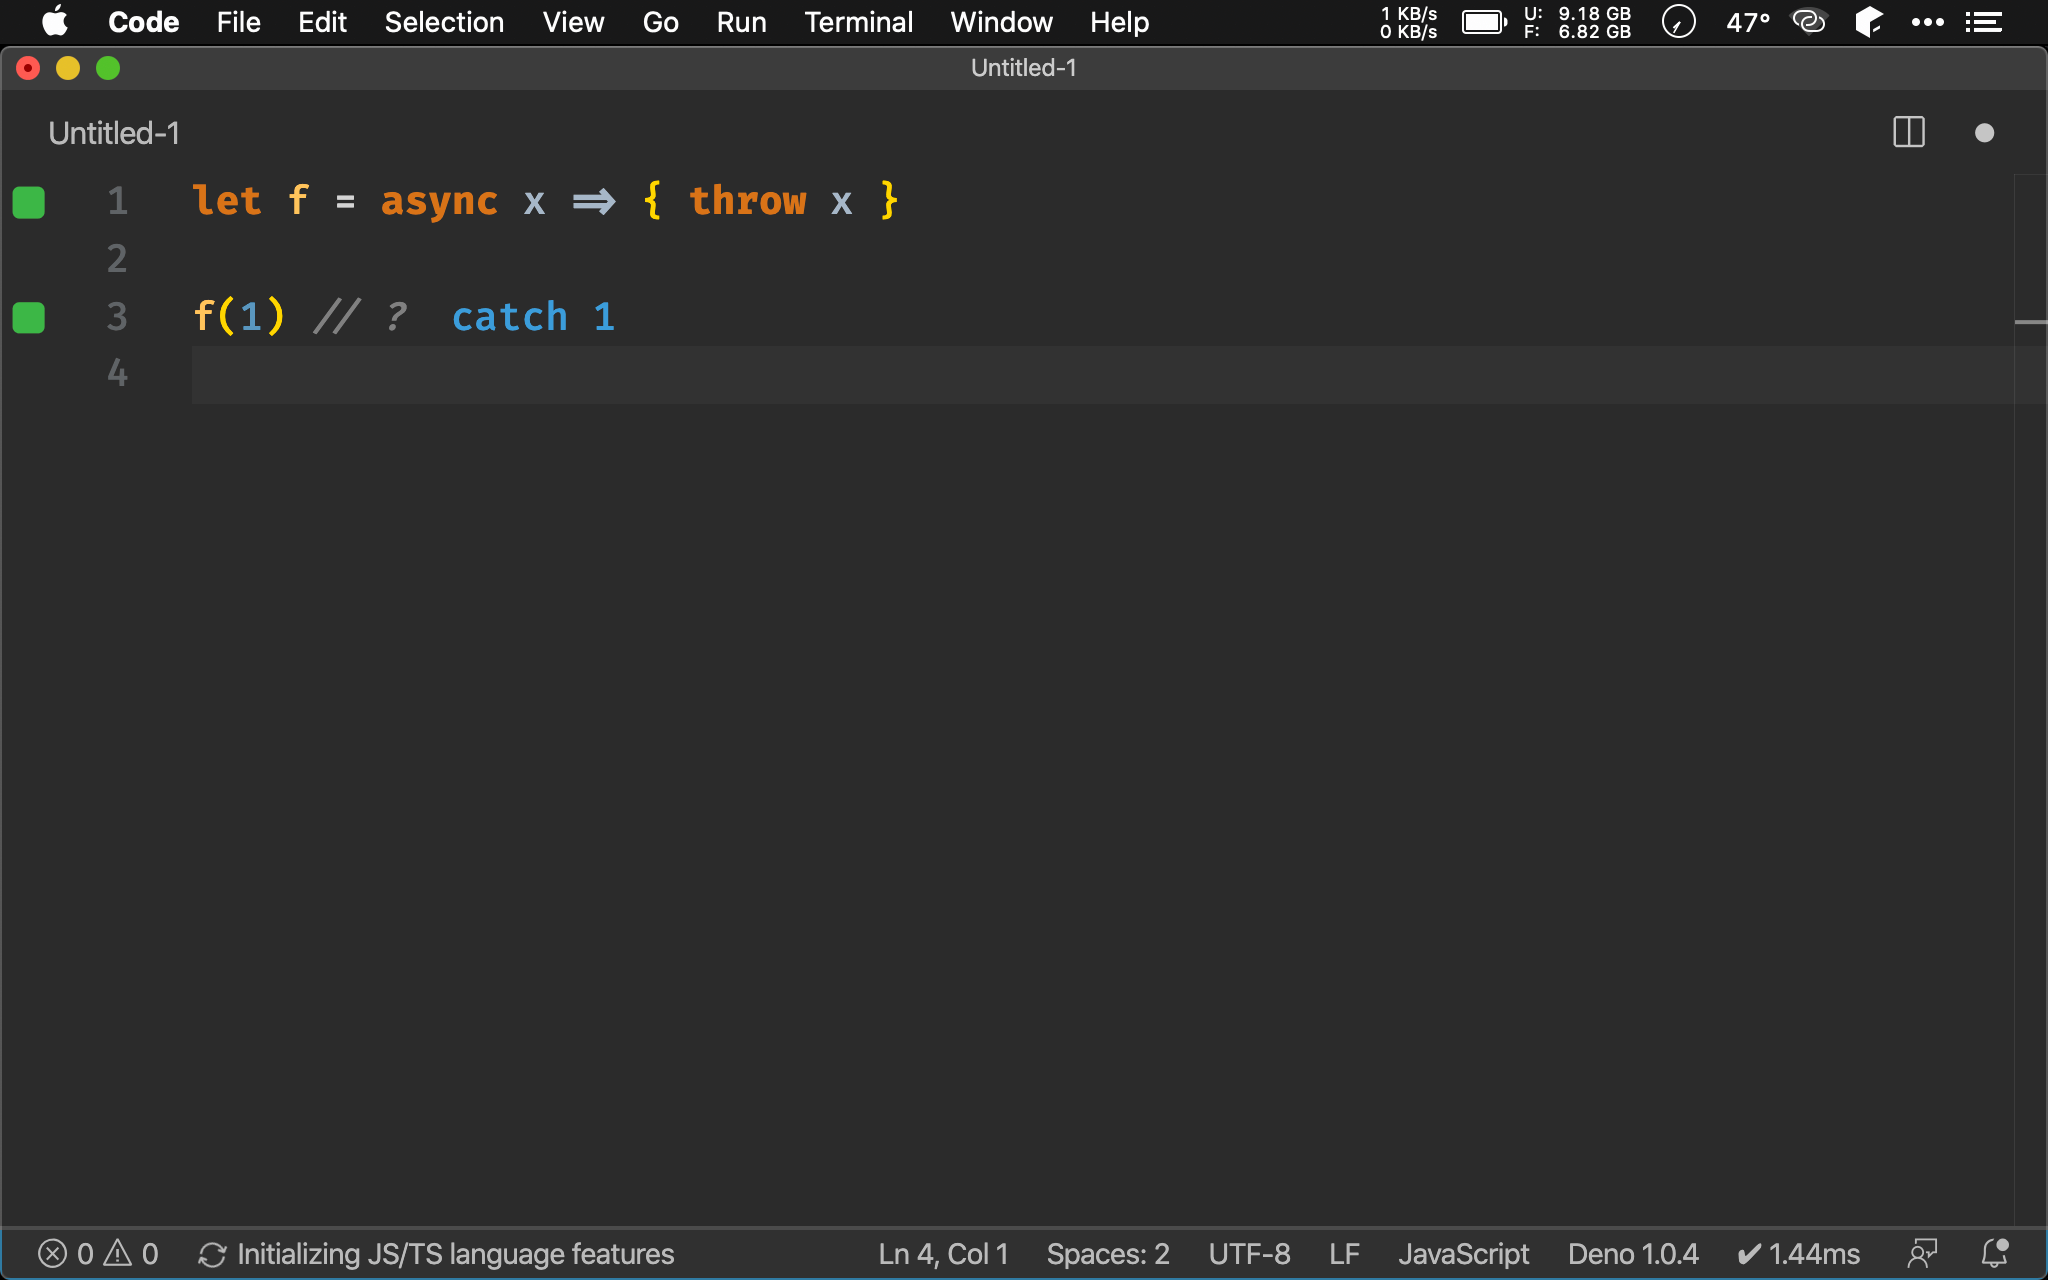Click Ln 4, Col 1 position indicator
Viewport: 2048px width, 1280px height.
943,1253
